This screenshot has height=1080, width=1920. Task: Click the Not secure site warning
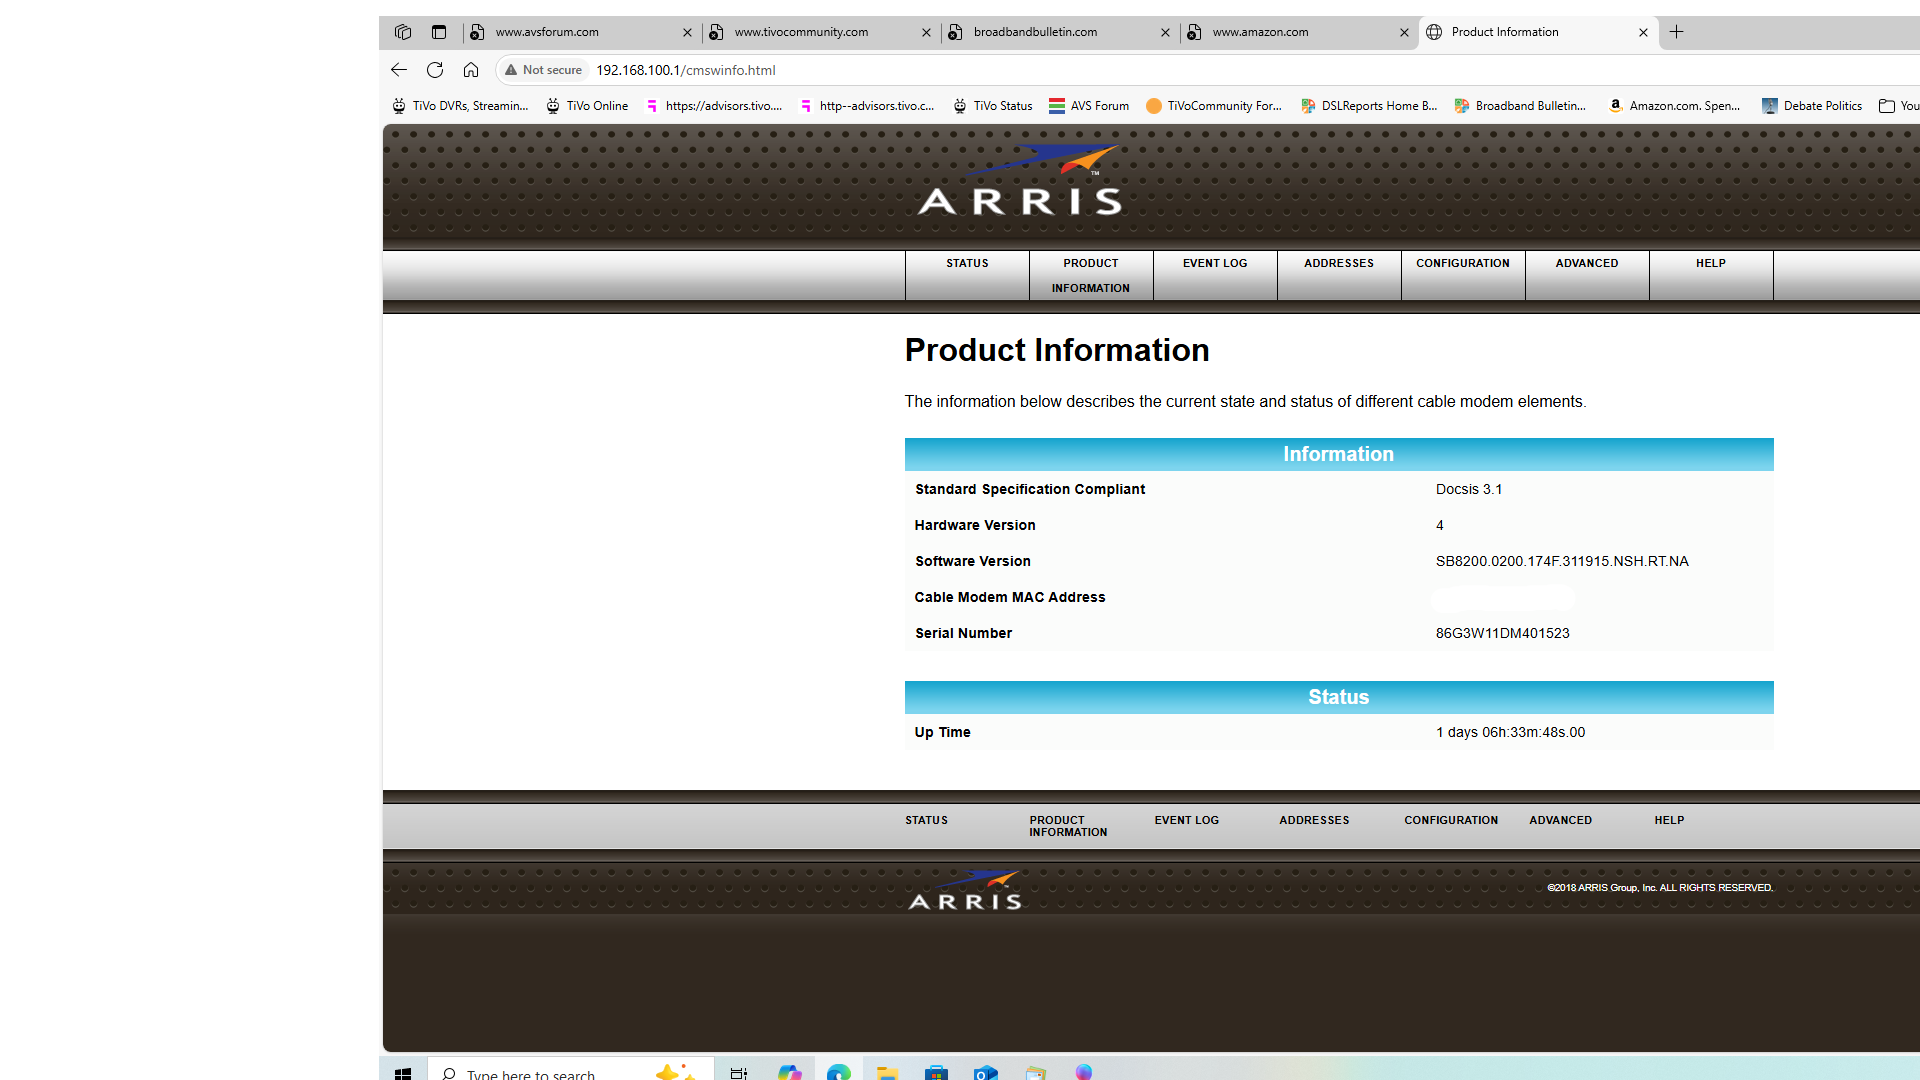[543, 70]
